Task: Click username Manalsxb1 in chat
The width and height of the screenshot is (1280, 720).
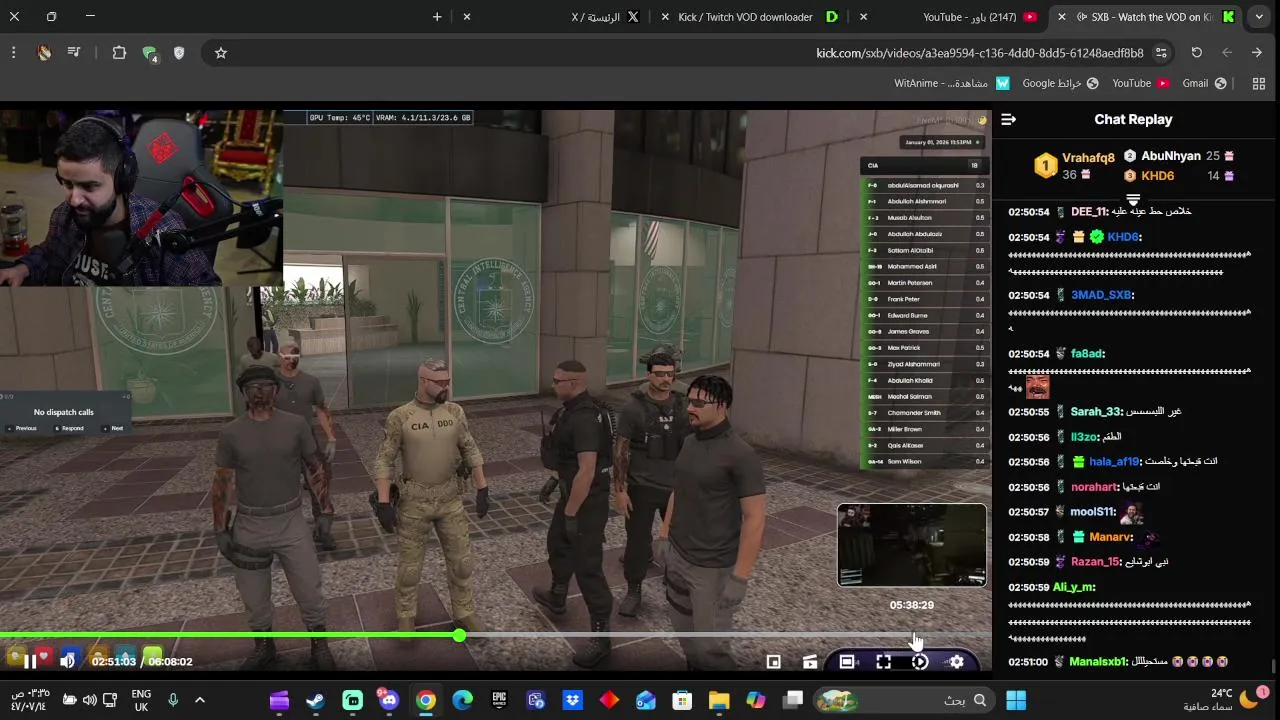Action: tap(1098, 662)
